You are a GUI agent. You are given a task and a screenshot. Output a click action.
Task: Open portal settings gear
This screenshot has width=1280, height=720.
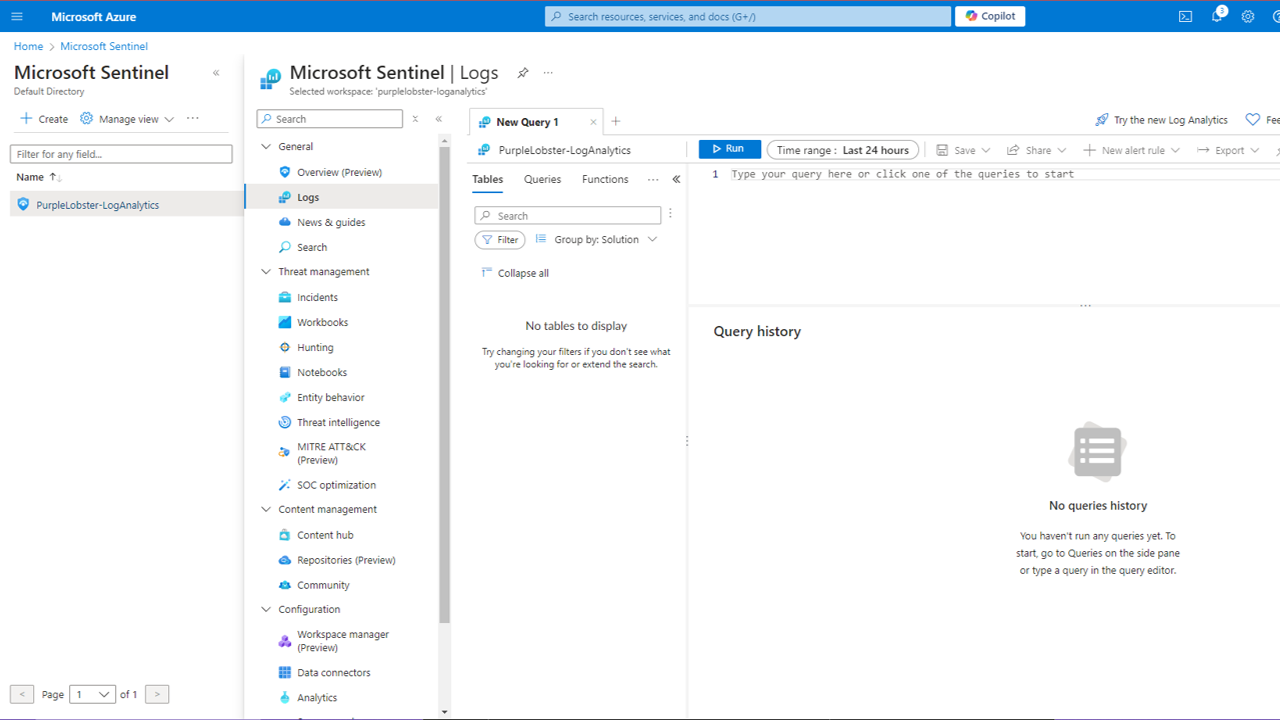(x=1248, y=16)
